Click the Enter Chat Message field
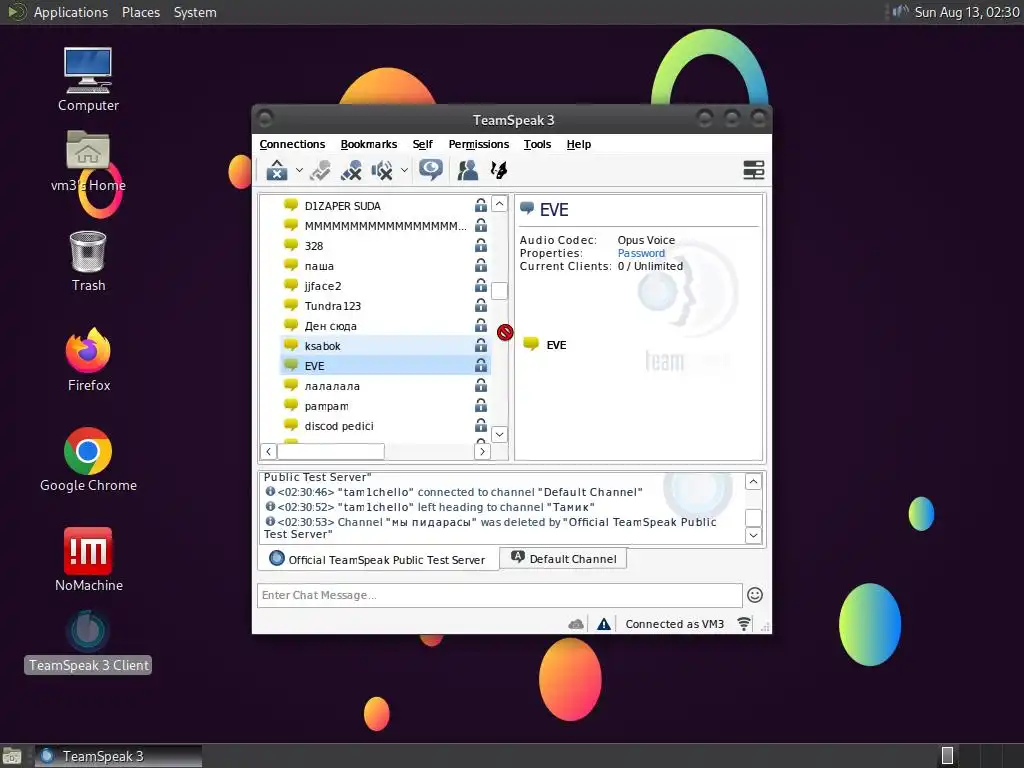 click(x=500, y=595)
